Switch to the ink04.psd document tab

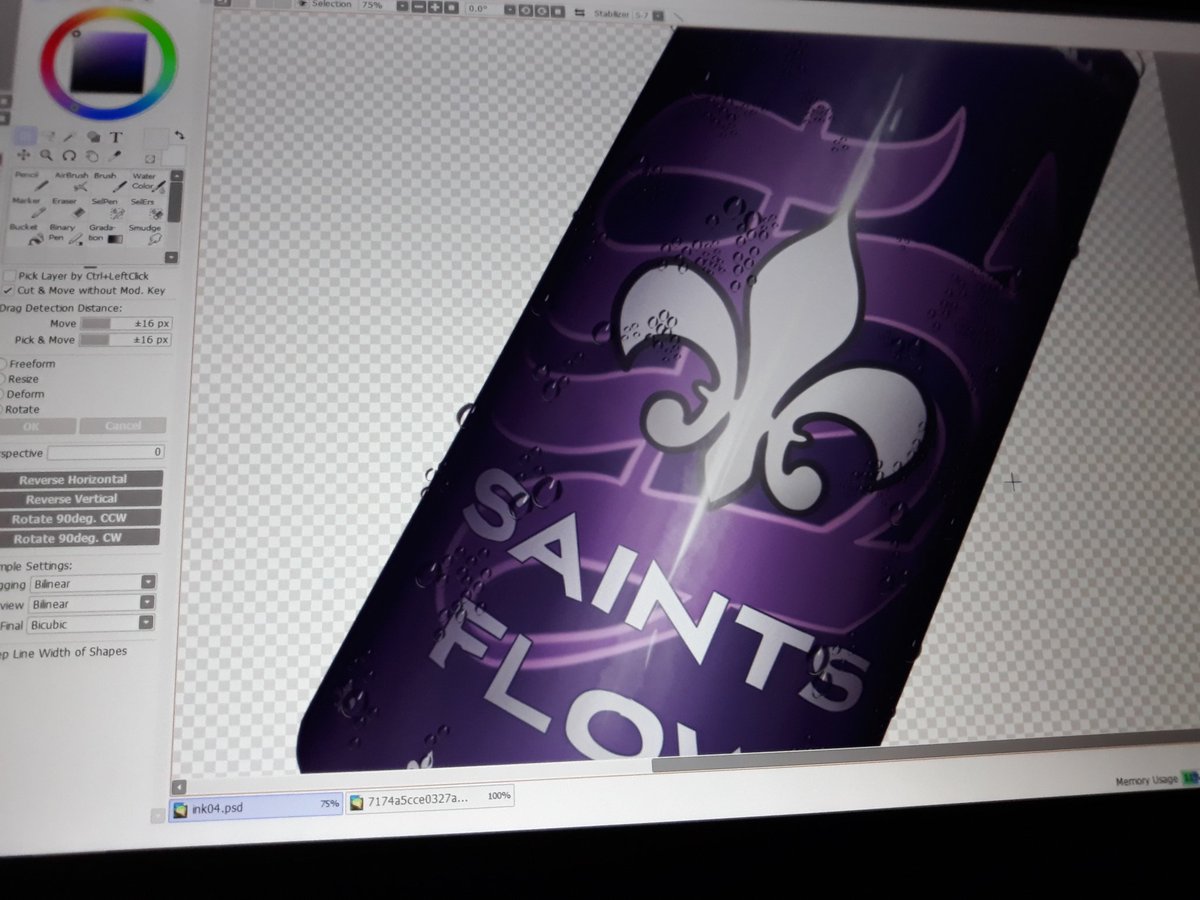click(x=256, y=805)
